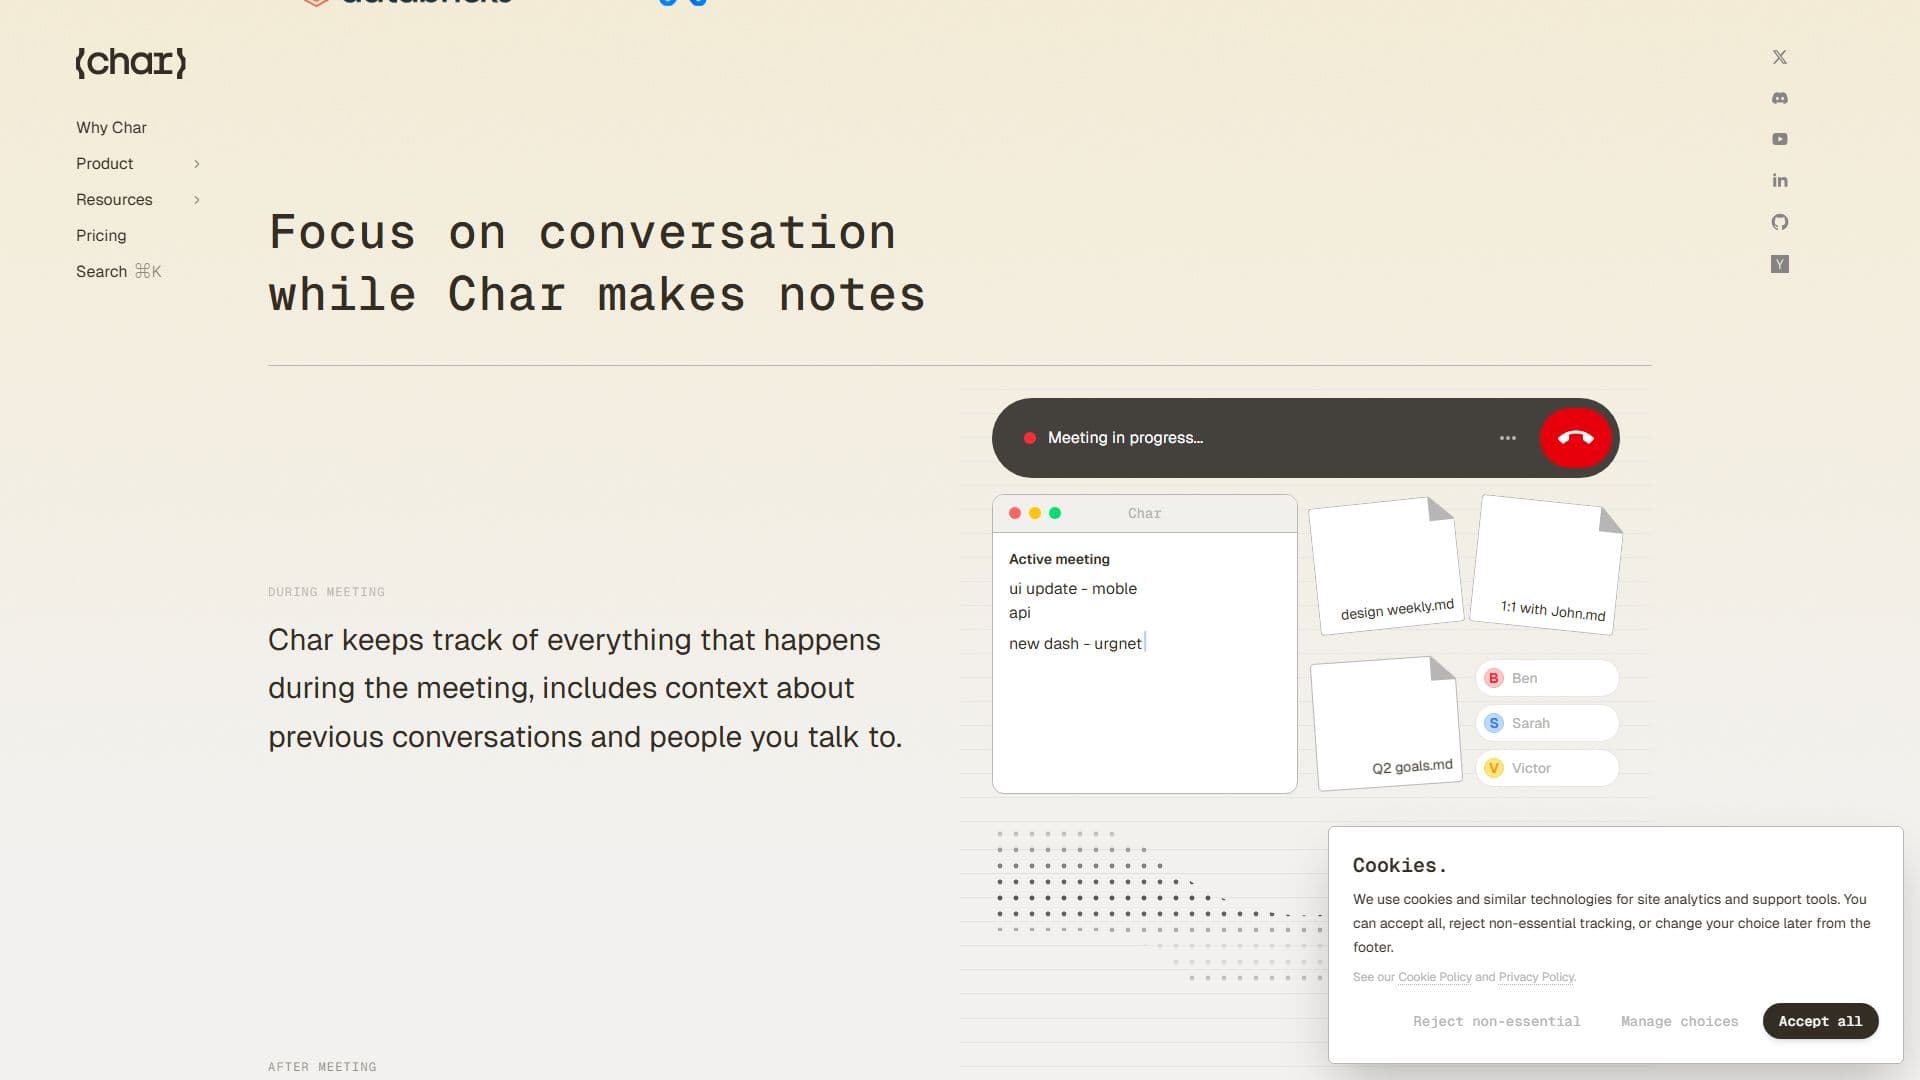Open the Pricing page
Screen dimensions: 1920x1080
tap(101, 236)
